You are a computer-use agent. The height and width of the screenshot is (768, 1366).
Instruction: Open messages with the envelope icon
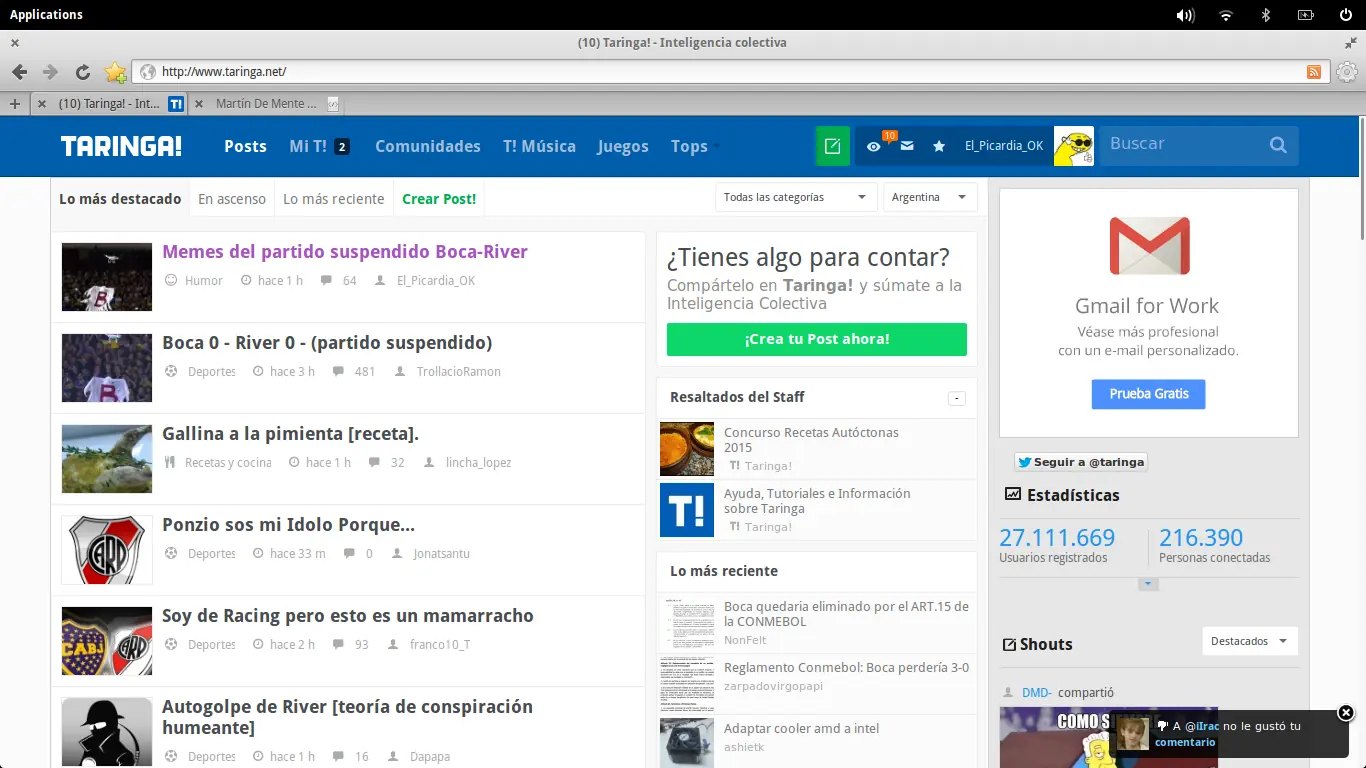[906, 146]
